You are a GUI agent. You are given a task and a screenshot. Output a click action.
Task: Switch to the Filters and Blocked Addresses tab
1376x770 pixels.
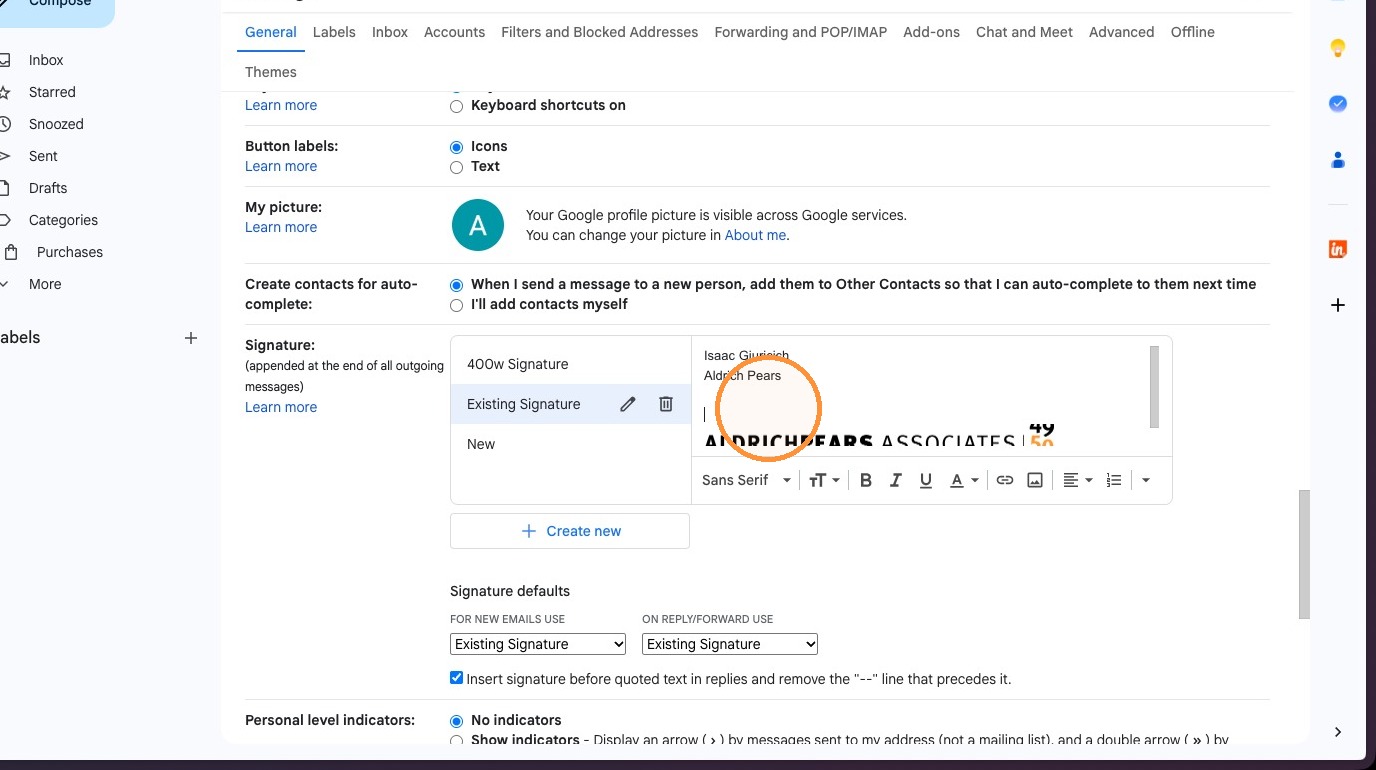pyautogui.click(x=599, y=32)
